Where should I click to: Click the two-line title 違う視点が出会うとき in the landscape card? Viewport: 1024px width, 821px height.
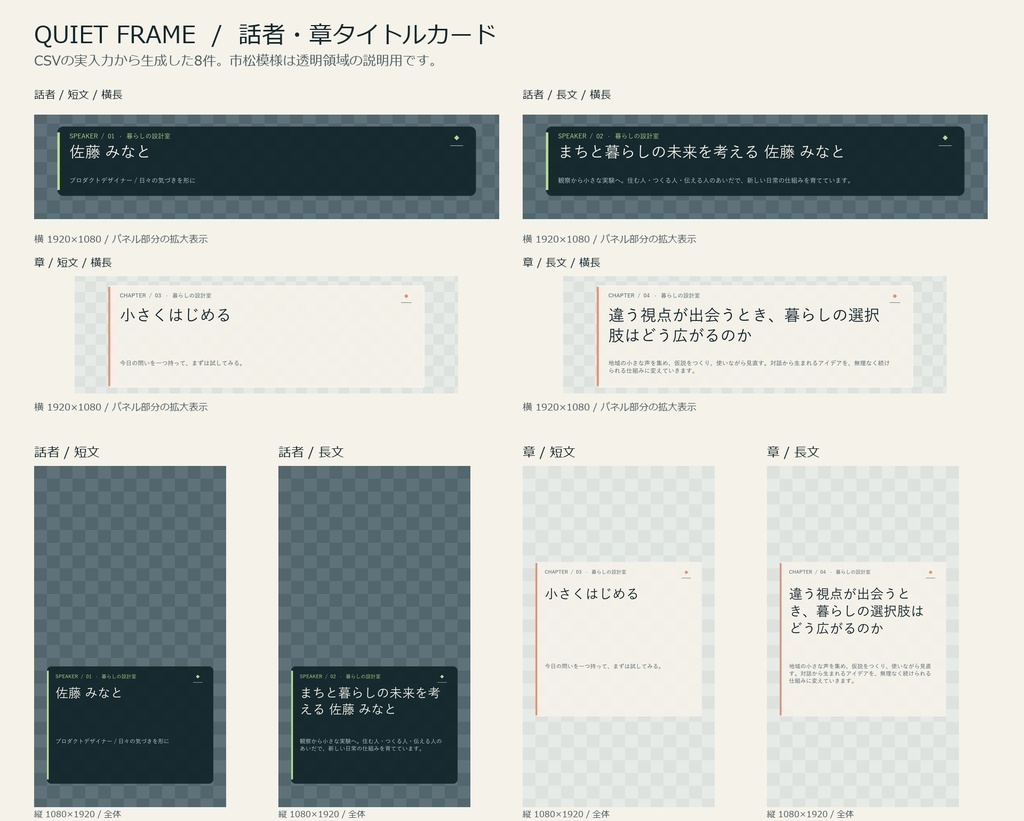click(x=744, y=325)
